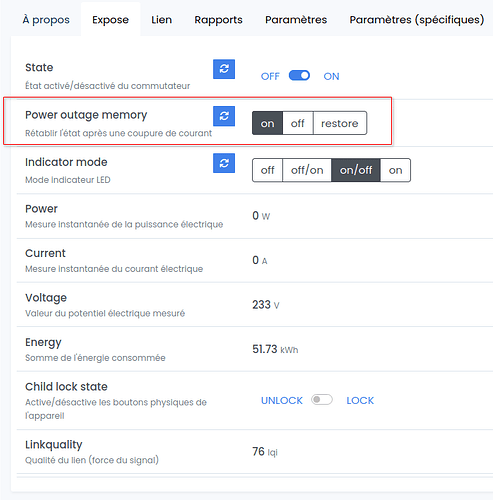The image size is (493, 500).
Task: Refresh the State value
Action: pyautogui.click(x=224, y=69)
